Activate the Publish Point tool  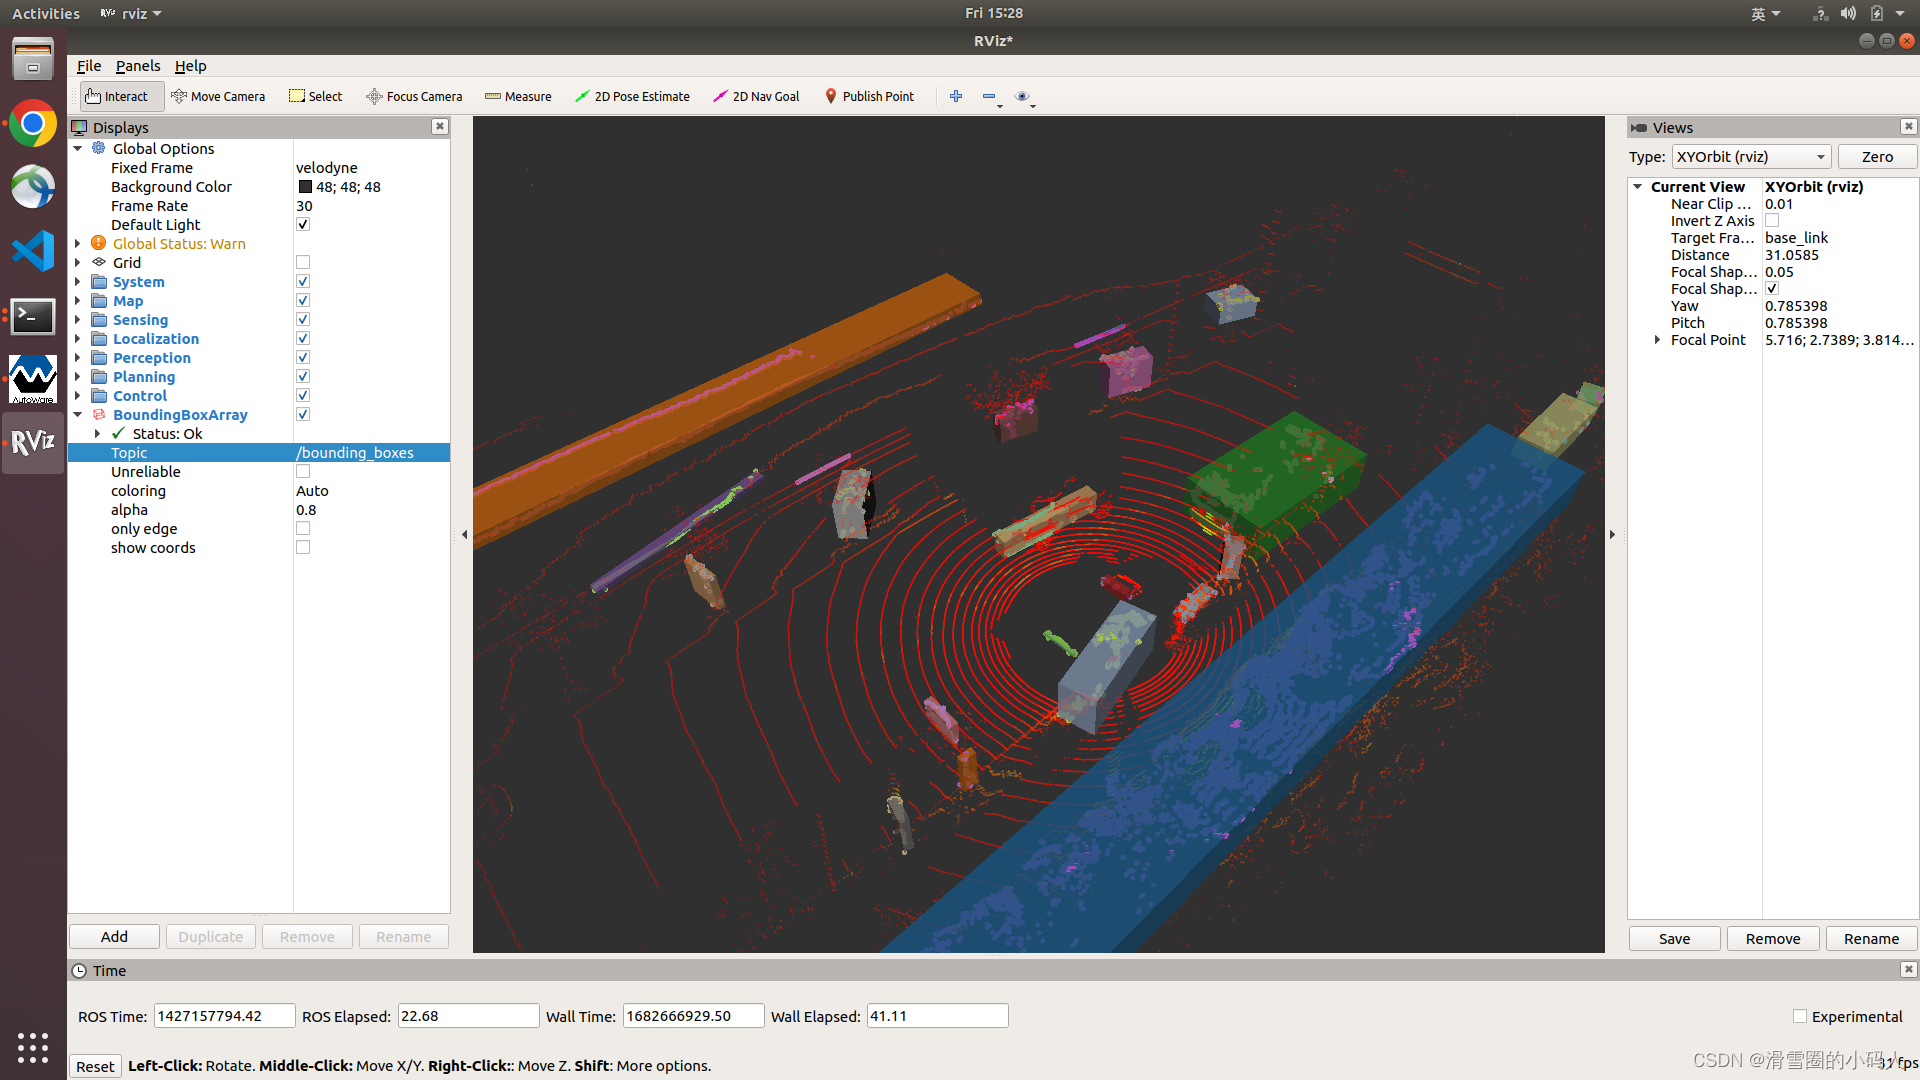click(x=869, y=96)
